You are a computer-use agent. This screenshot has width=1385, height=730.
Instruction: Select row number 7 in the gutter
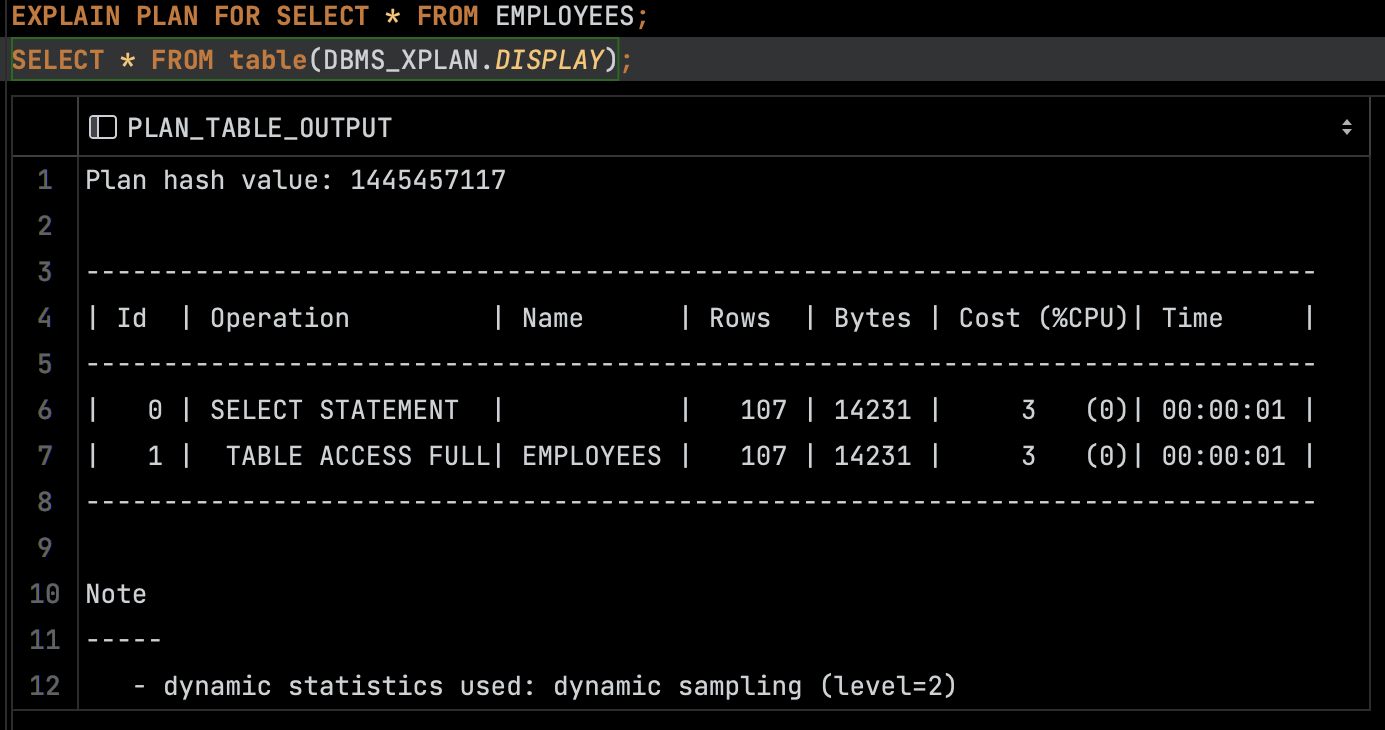(44, 456)
